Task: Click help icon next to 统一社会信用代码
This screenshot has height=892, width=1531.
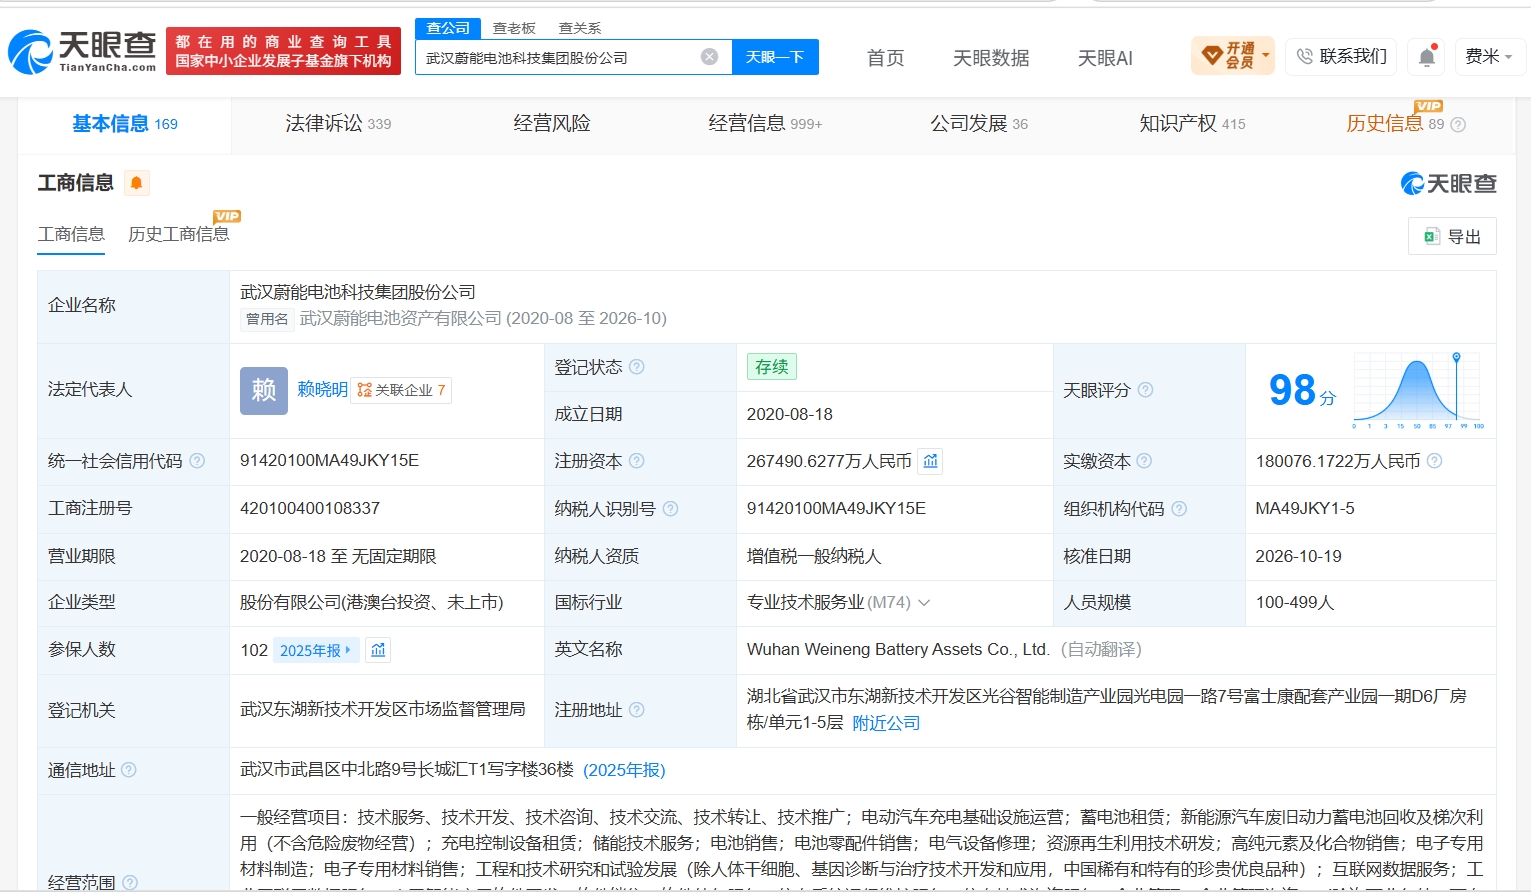Action: tap(197, 461)
